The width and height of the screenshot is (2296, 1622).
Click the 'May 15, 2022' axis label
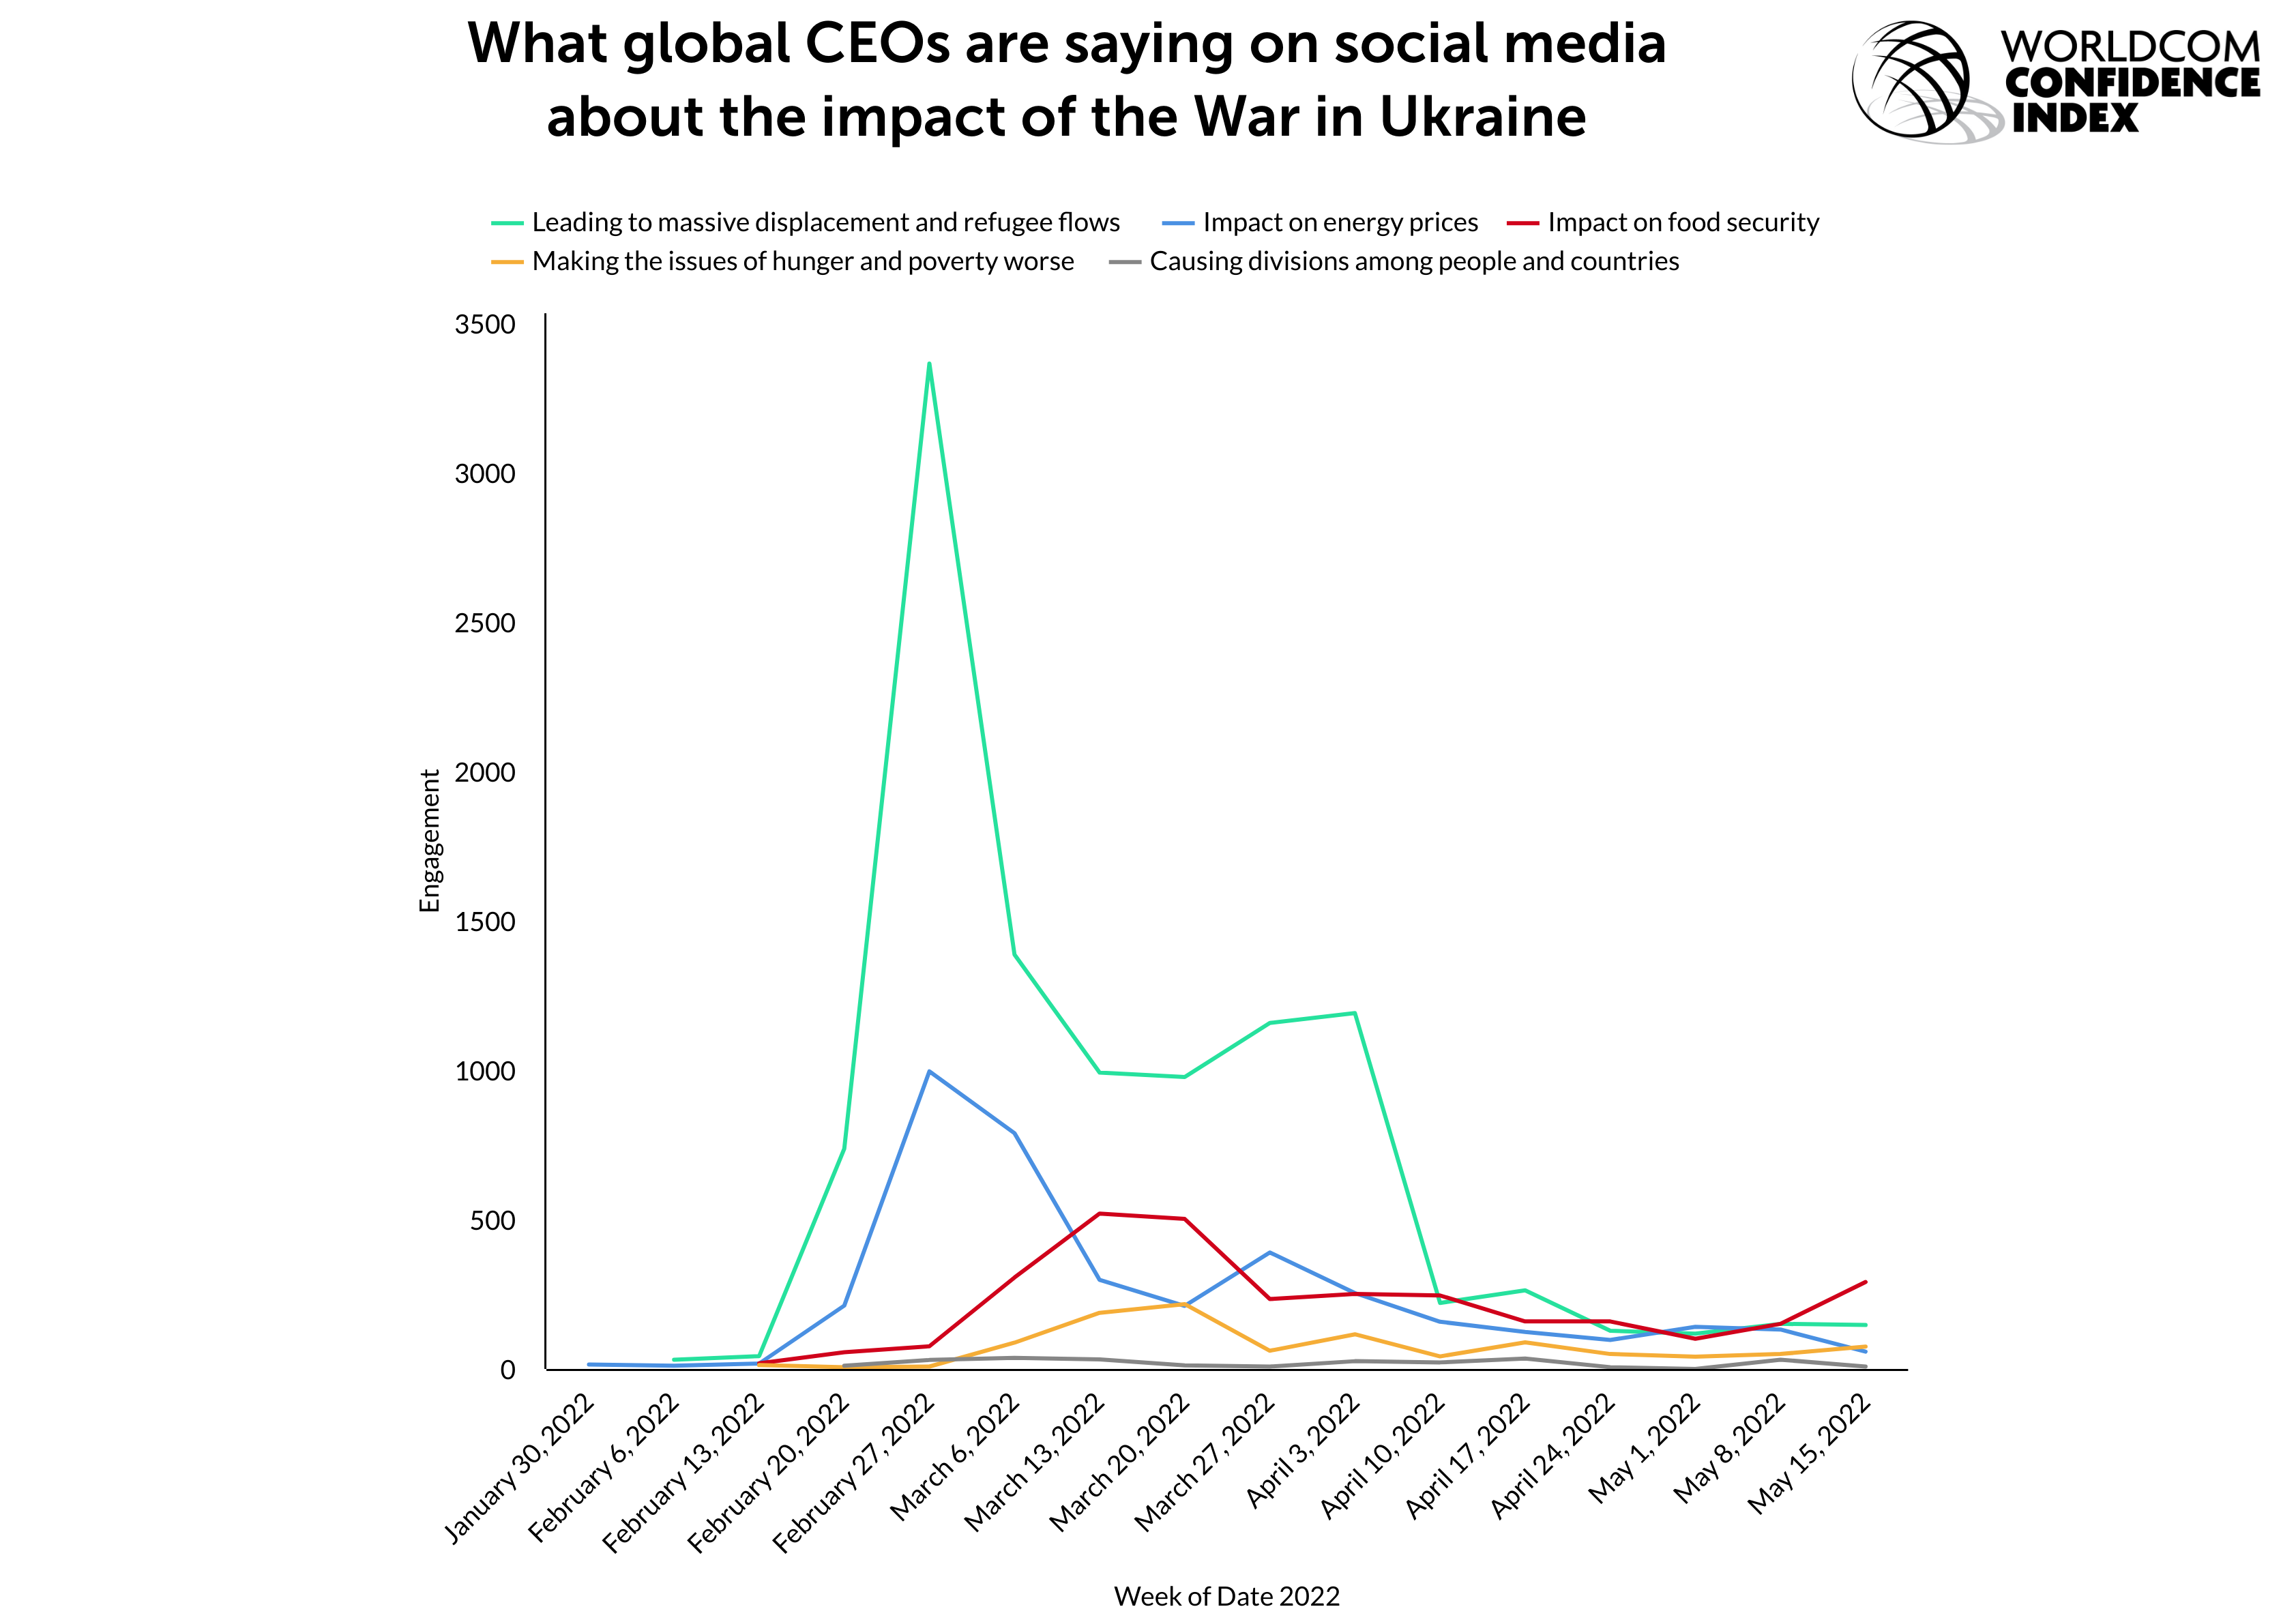click(1809, 1453)
